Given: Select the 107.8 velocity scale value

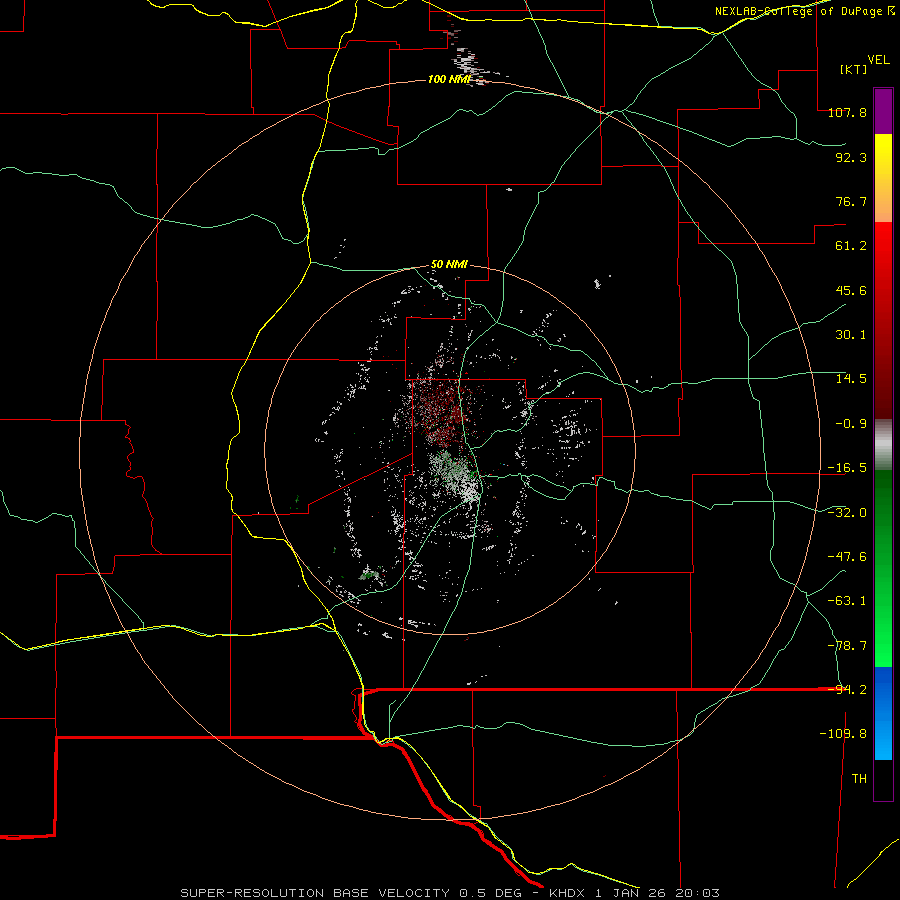Looking at the screenshot, I should coord(847,112).
